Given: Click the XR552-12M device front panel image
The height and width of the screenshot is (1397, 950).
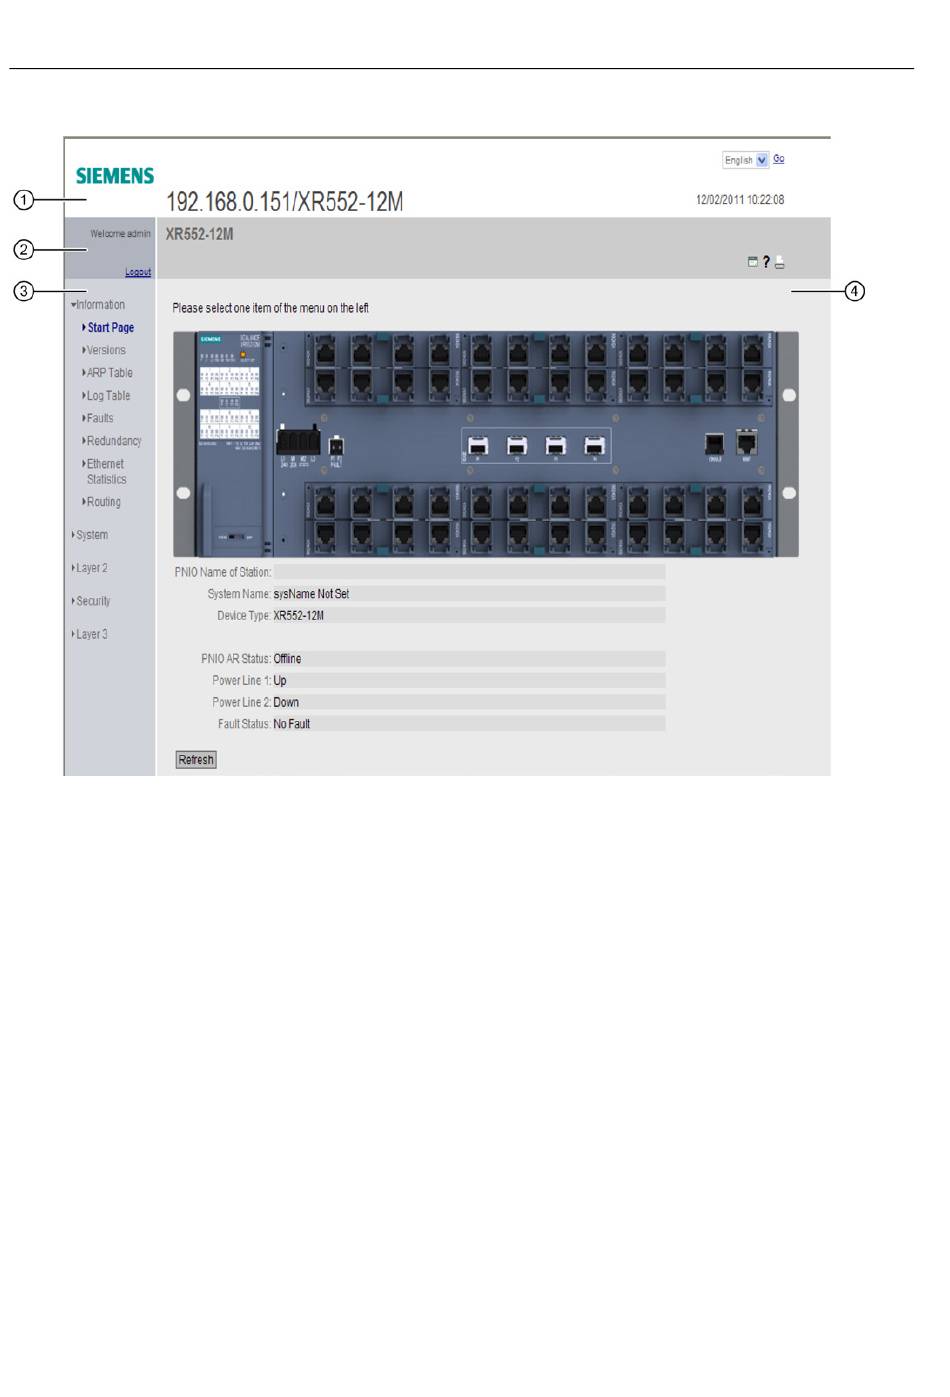Looking at the screenshot, I should 486,444.
